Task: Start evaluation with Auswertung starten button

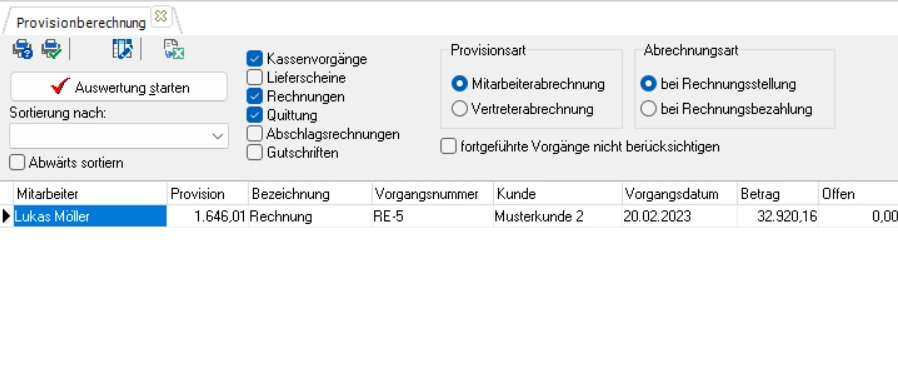Action: coord(119,87)
